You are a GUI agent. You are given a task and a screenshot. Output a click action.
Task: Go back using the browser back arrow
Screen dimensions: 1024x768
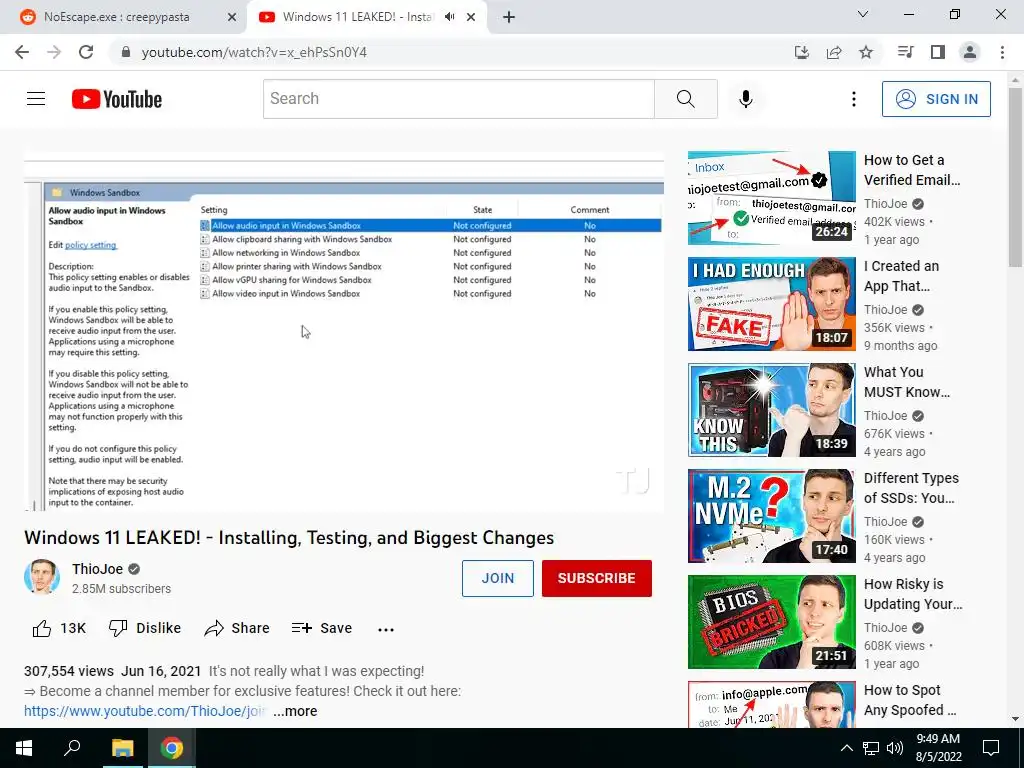[x=22, y=52]
